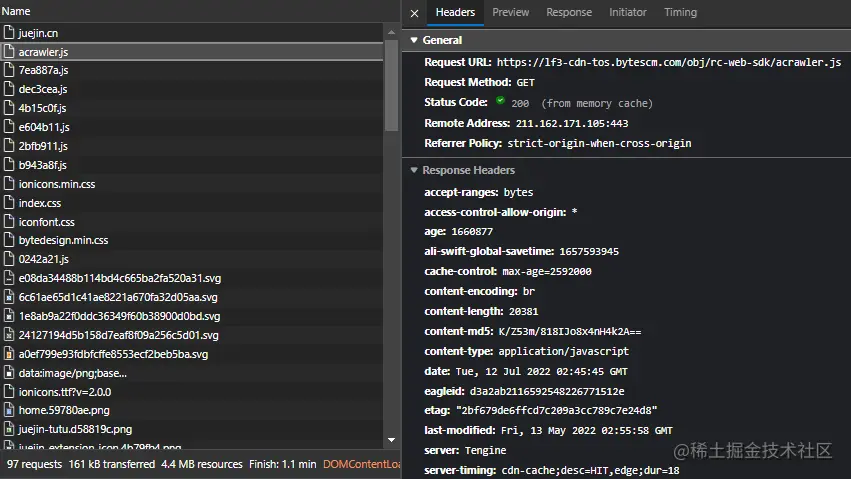Open the Initiator tab
The image size is (851, 479).
tap(627, 12)
